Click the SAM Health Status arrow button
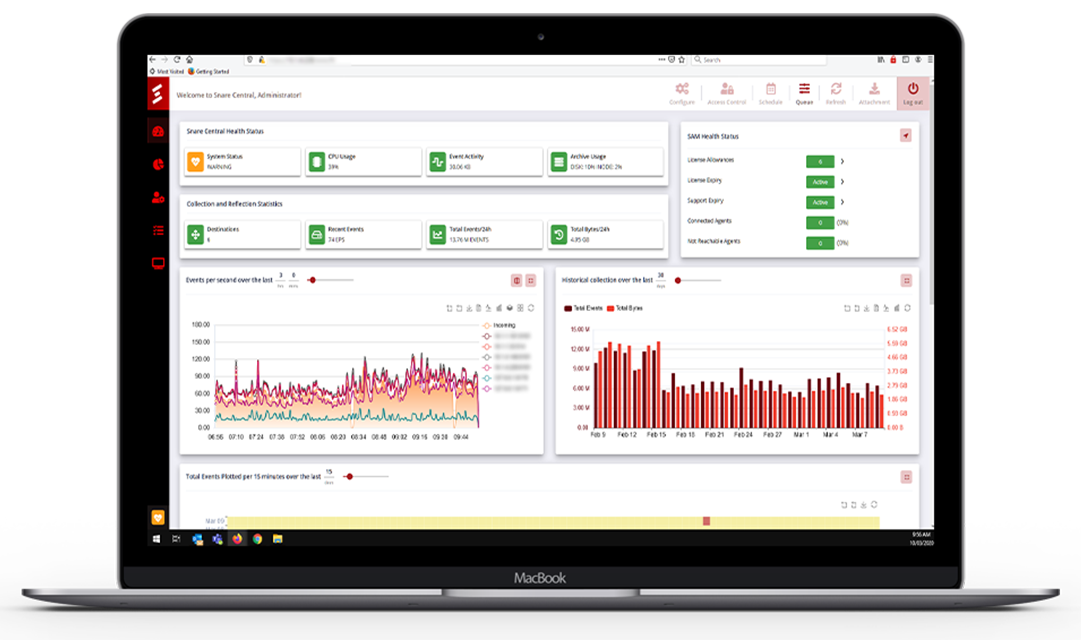The height and width of the screenshot is (640, 1081). coord(905,136)
